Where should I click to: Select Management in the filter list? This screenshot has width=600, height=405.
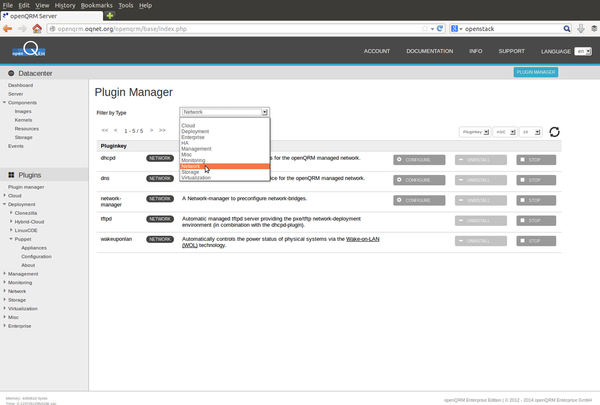click(x=225, y=149)
